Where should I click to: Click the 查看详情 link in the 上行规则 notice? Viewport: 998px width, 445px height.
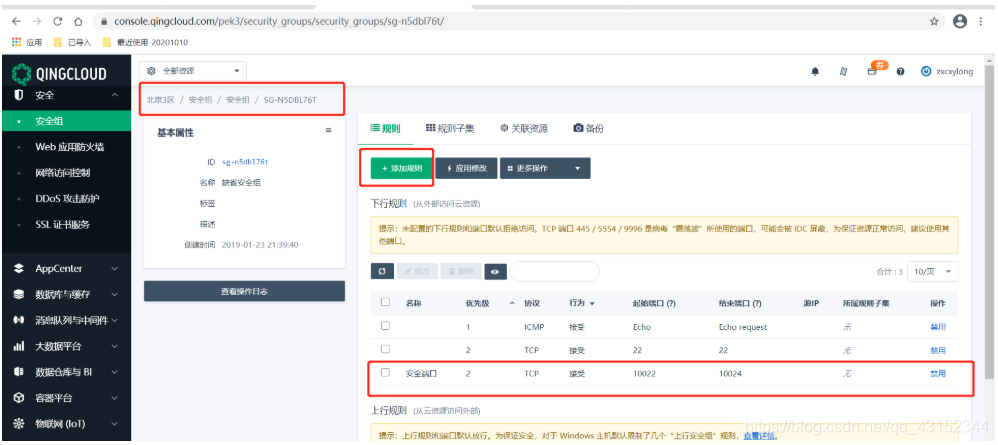[x=761, y=436]
